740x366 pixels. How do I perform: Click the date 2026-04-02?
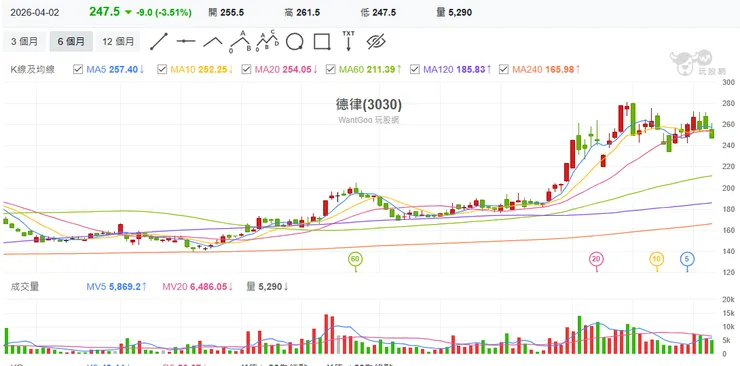pos(35,13)
